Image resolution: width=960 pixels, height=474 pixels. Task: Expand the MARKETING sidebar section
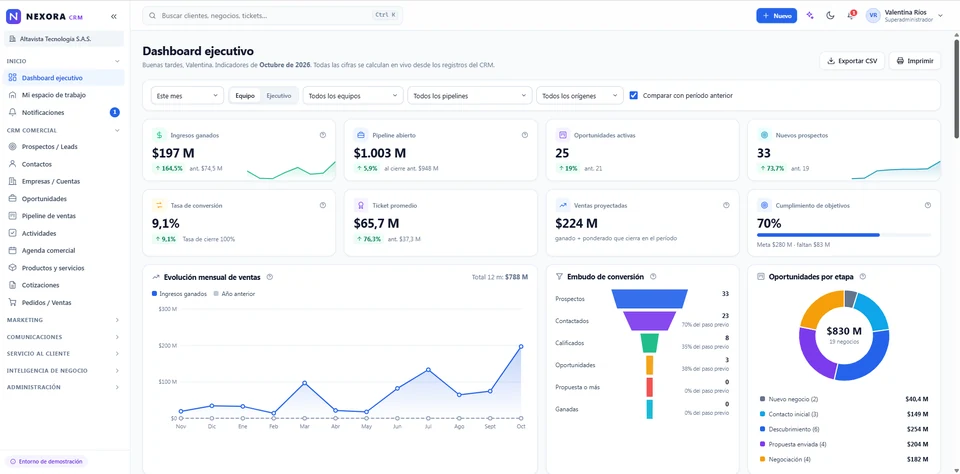coord(64,320)
